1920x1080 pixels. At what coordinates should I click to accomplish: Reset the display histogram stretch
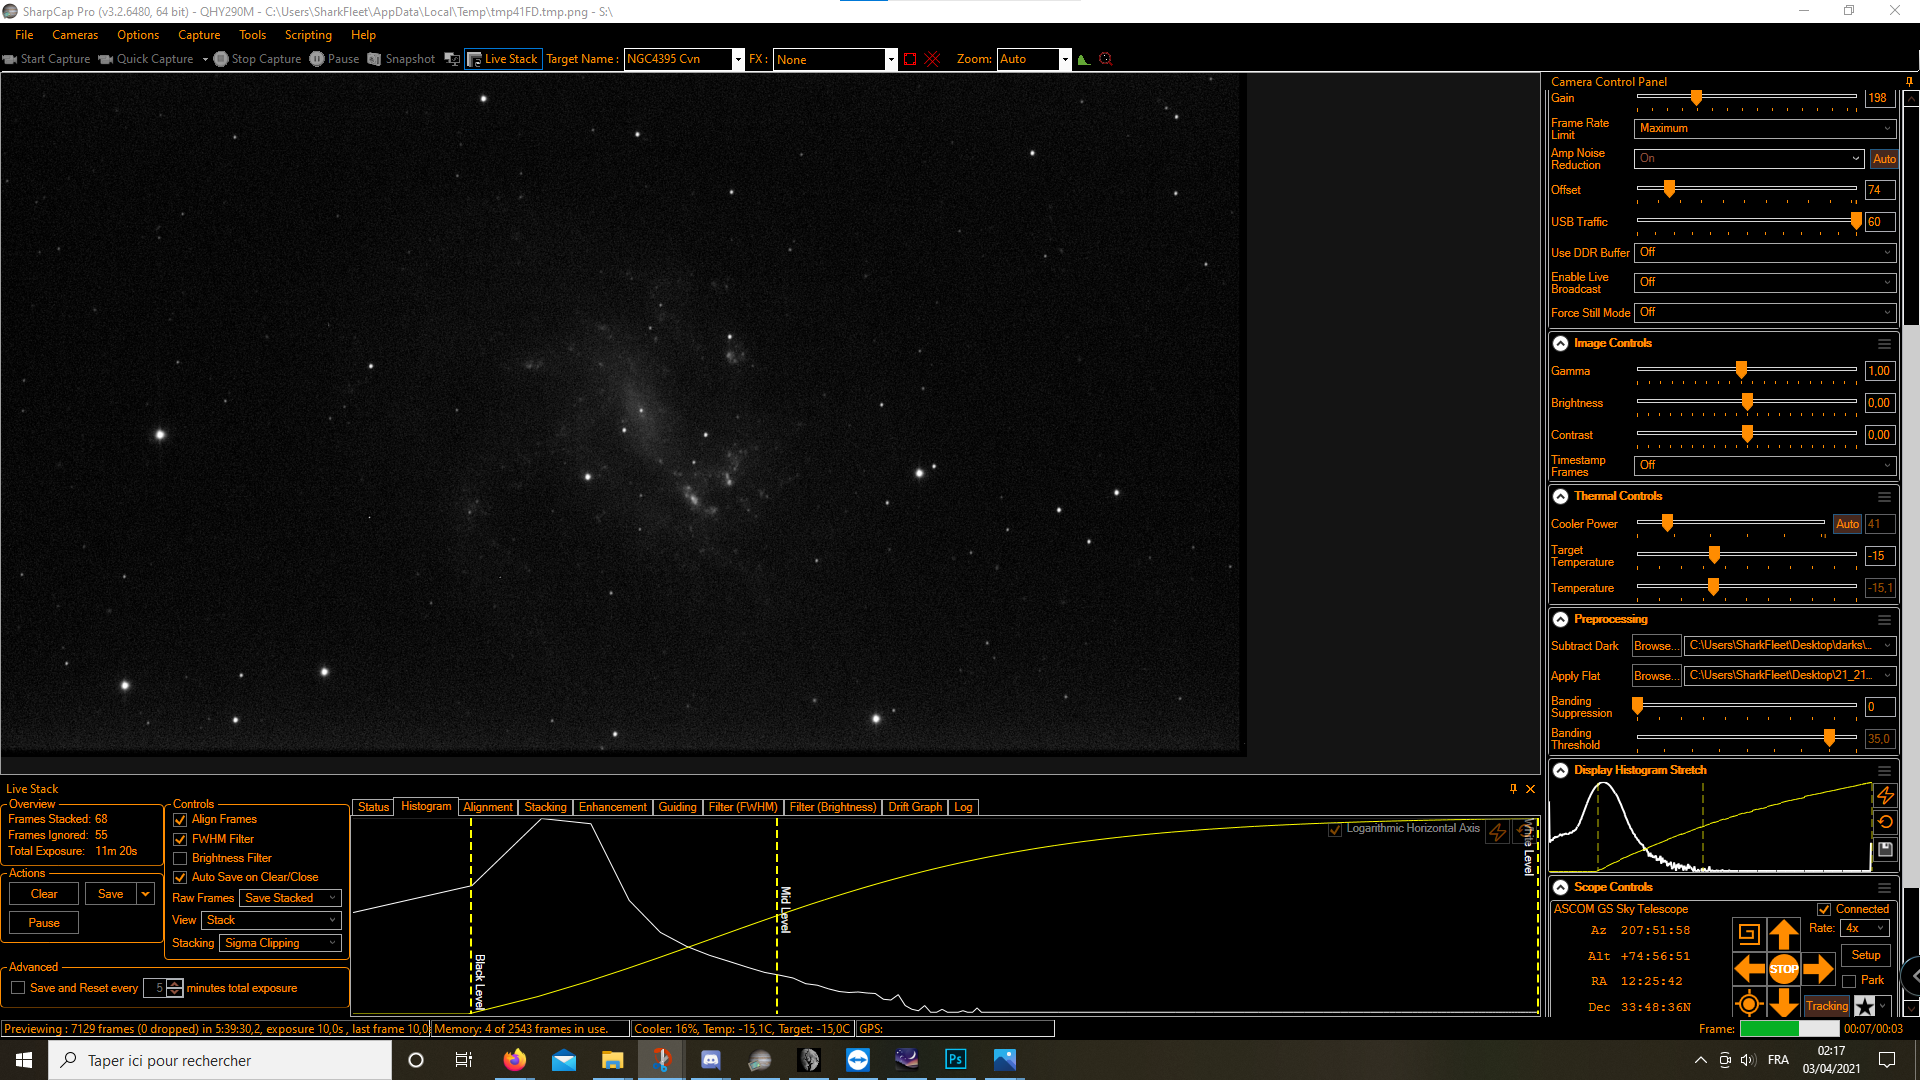(x=1885, y=822)
